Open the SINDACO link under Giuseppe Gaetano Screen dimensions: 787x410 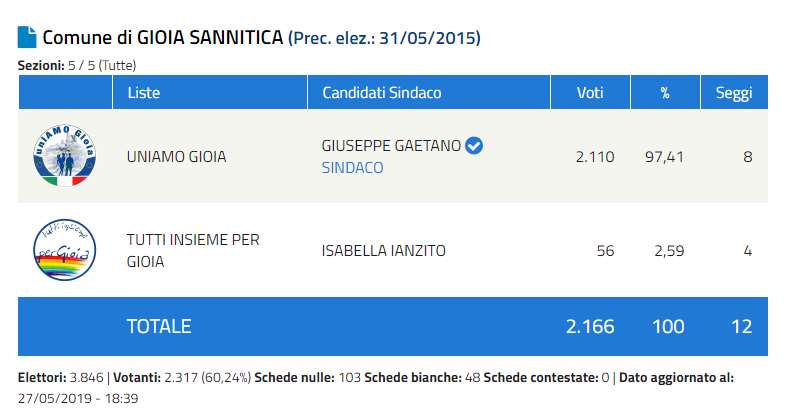[x=352, y=168]
